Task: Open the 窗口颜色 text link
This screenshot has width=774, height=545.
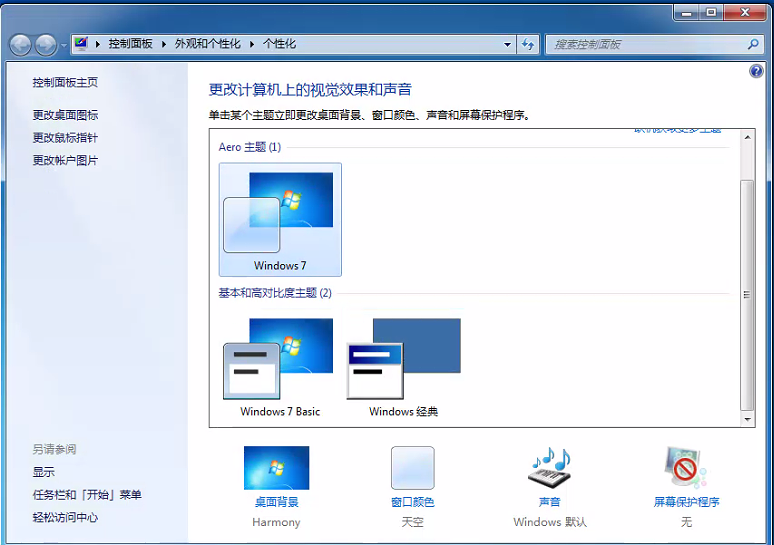Action: click(x=413, y=502)
